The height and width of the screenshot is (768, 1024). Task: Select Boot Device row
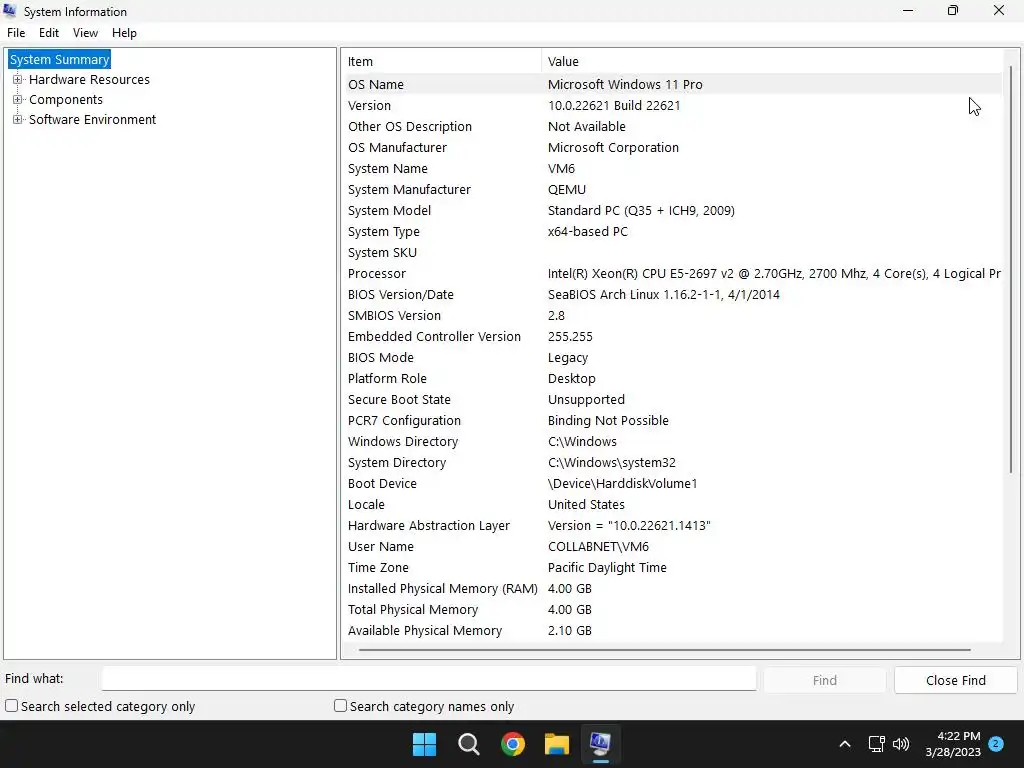[x=673, y=483]
